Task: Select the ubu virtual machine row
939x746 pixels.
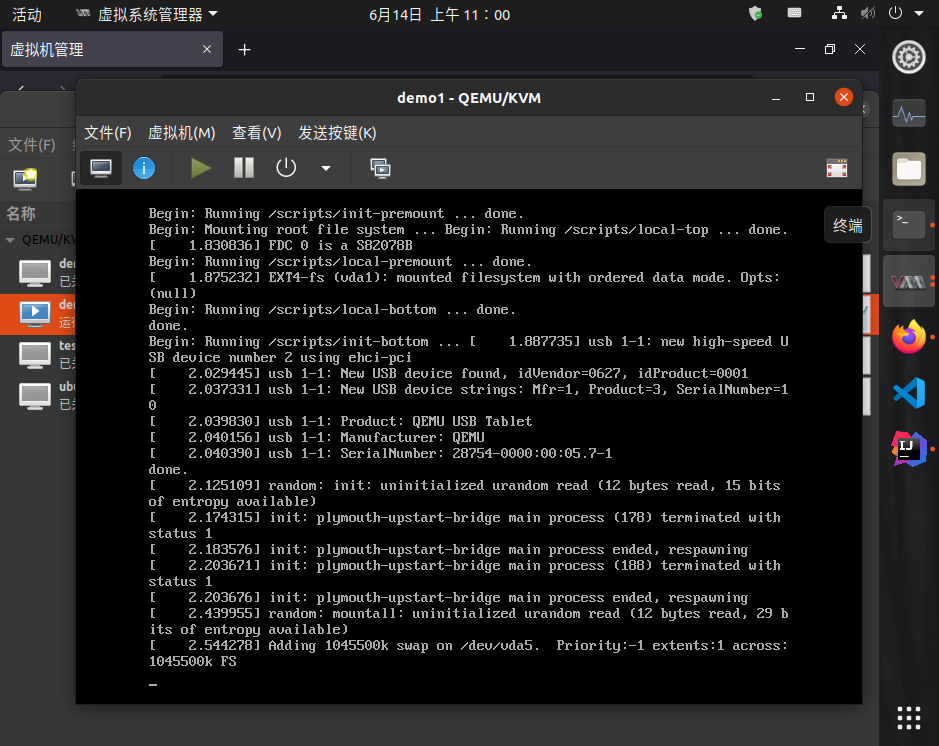Action: (x=38, y=396)
